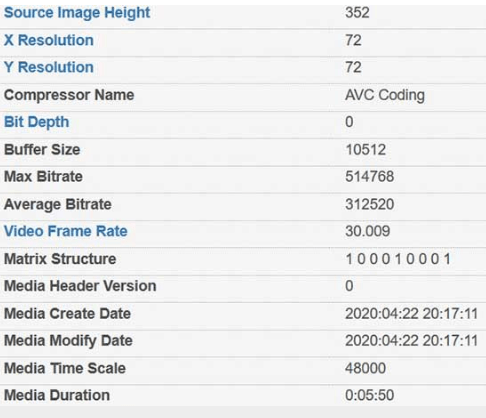
Task: Click the Media Modify Date timestamp
Action: pos(412,341)
